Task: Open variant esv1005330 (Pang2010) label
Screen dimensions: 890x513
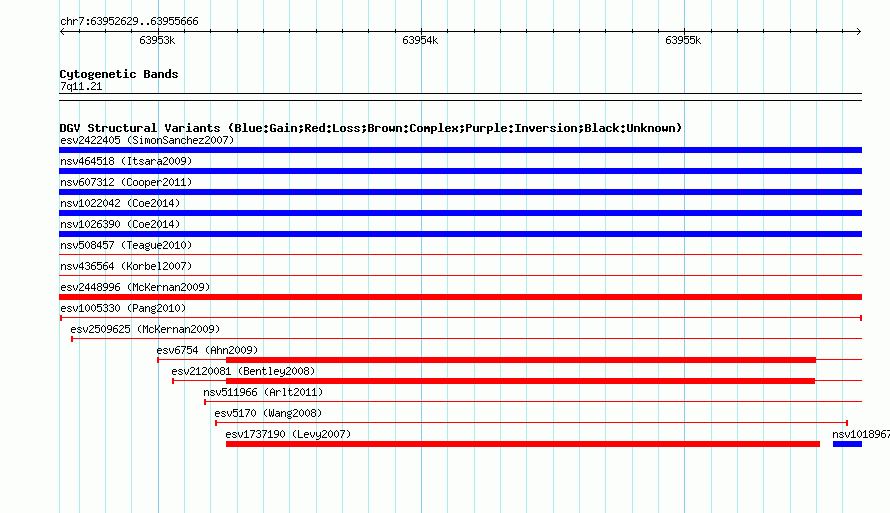Action: point(123,308)
